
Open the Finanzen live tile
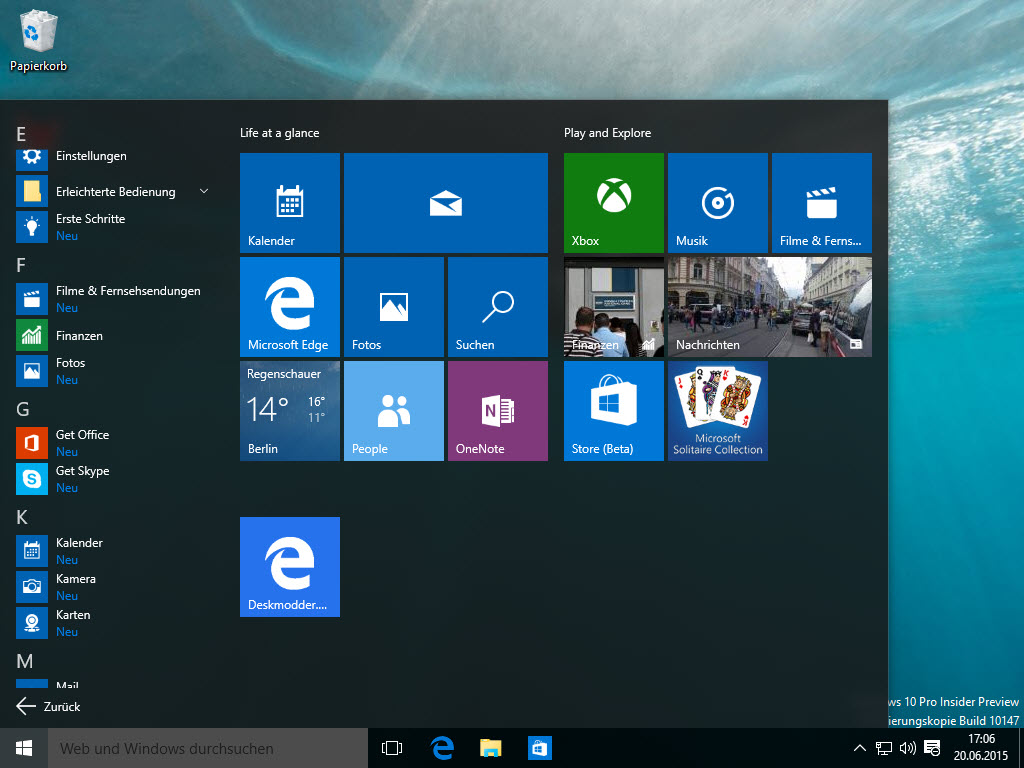[613, 306]
